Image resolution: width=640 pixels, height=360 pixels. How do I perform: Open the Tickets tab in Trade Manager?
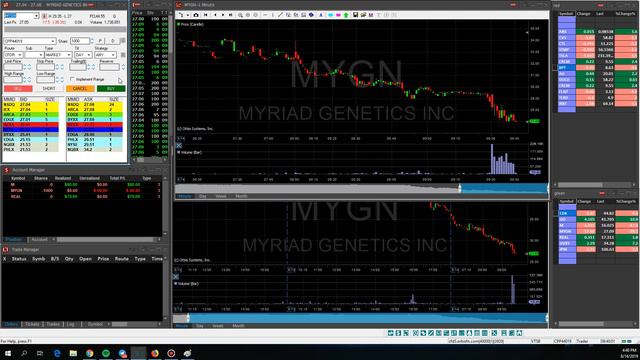coord(32,324)
